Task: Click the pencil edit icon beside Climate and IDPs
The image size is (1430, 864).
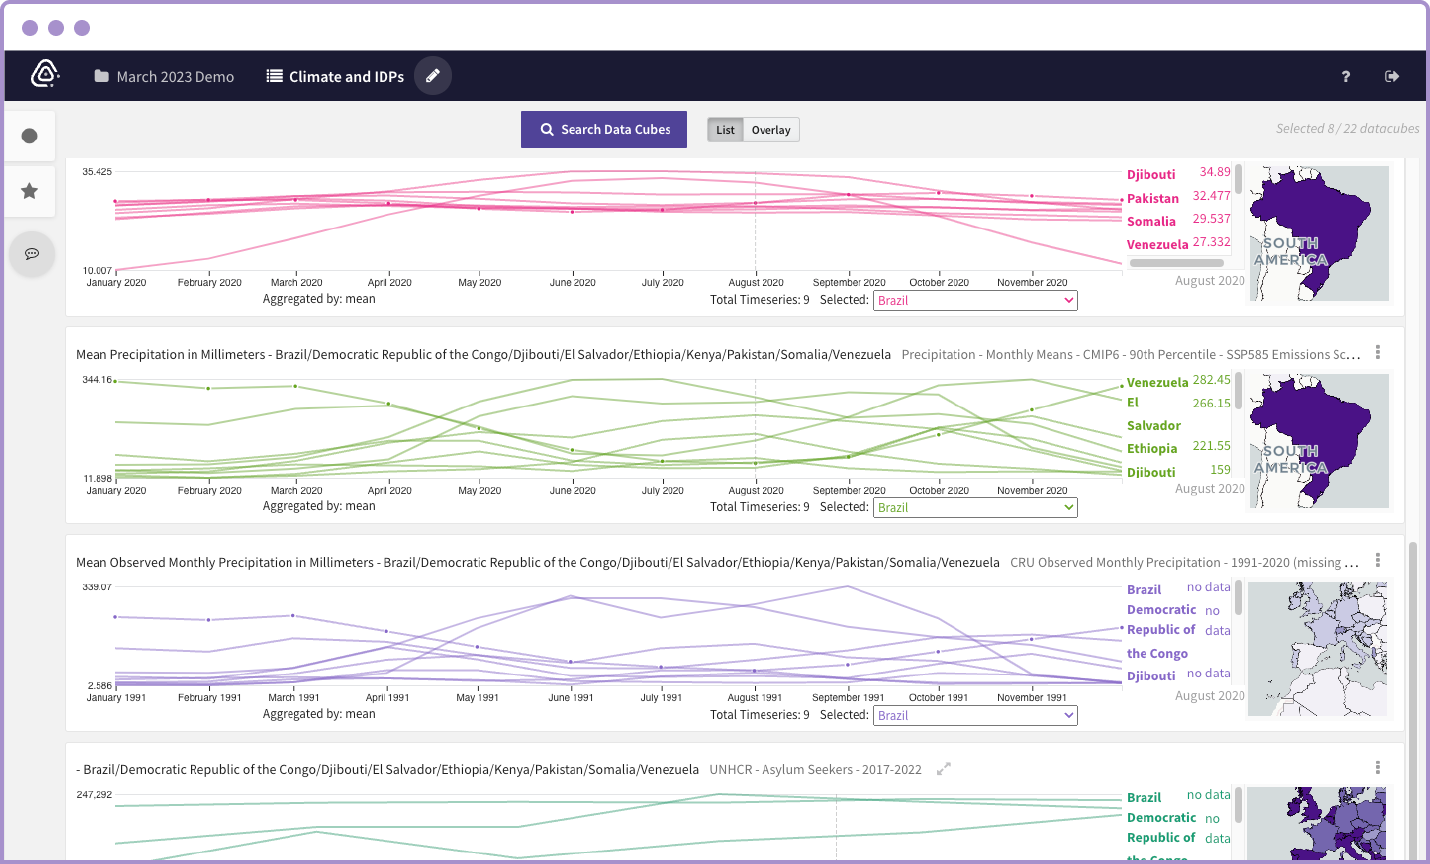Action: (433, 76)
